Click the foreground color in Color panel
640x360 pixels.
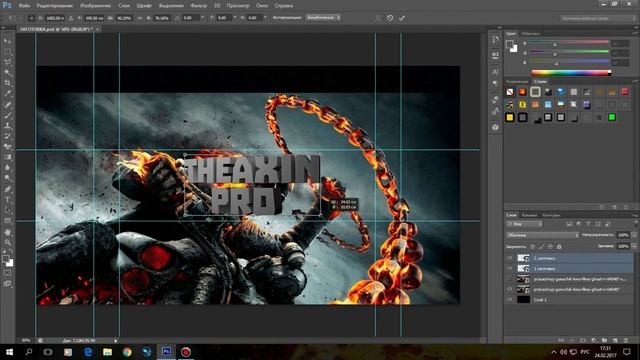(x=509, y=44)
